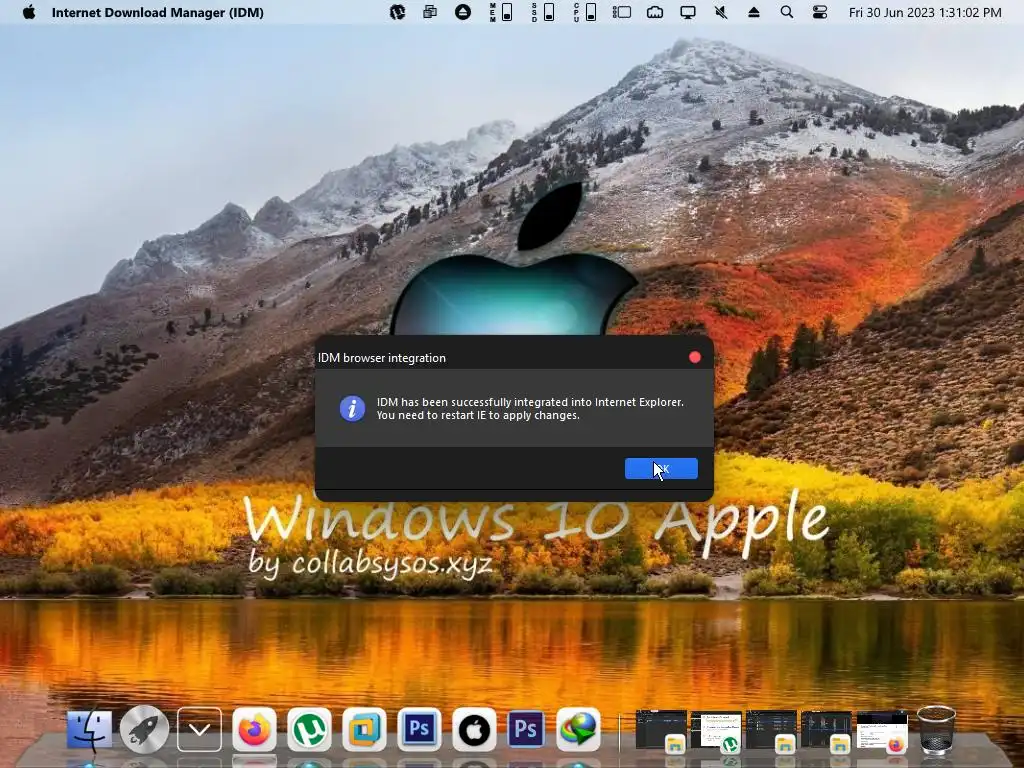The height and width of the screenshot is (768, 1024).
Task: Click the OK button in the IDM dialog
Action: [661, 468]
